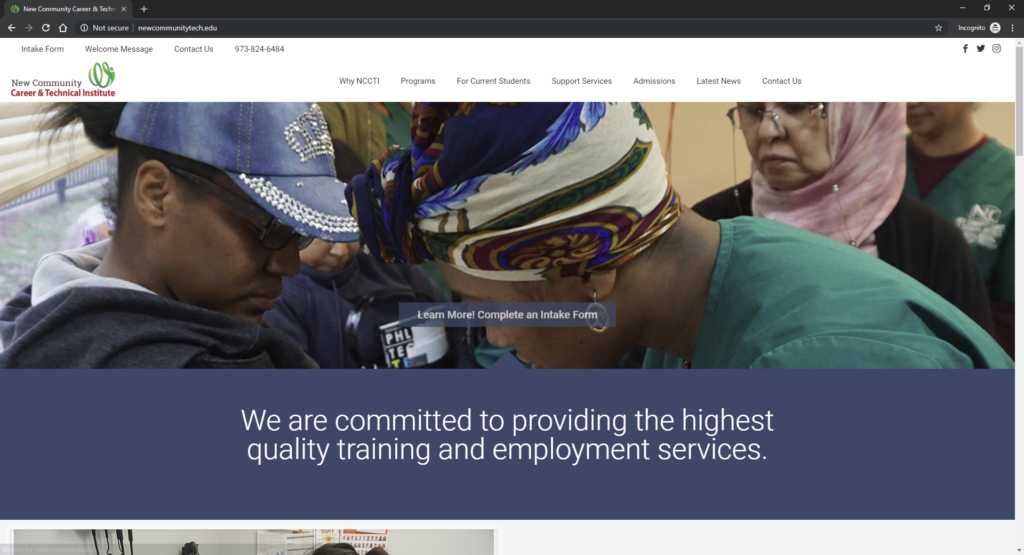The width and height of the screenshot is (1024, 555).
Task: Click the New Community logo
Action: pos(63,80)
